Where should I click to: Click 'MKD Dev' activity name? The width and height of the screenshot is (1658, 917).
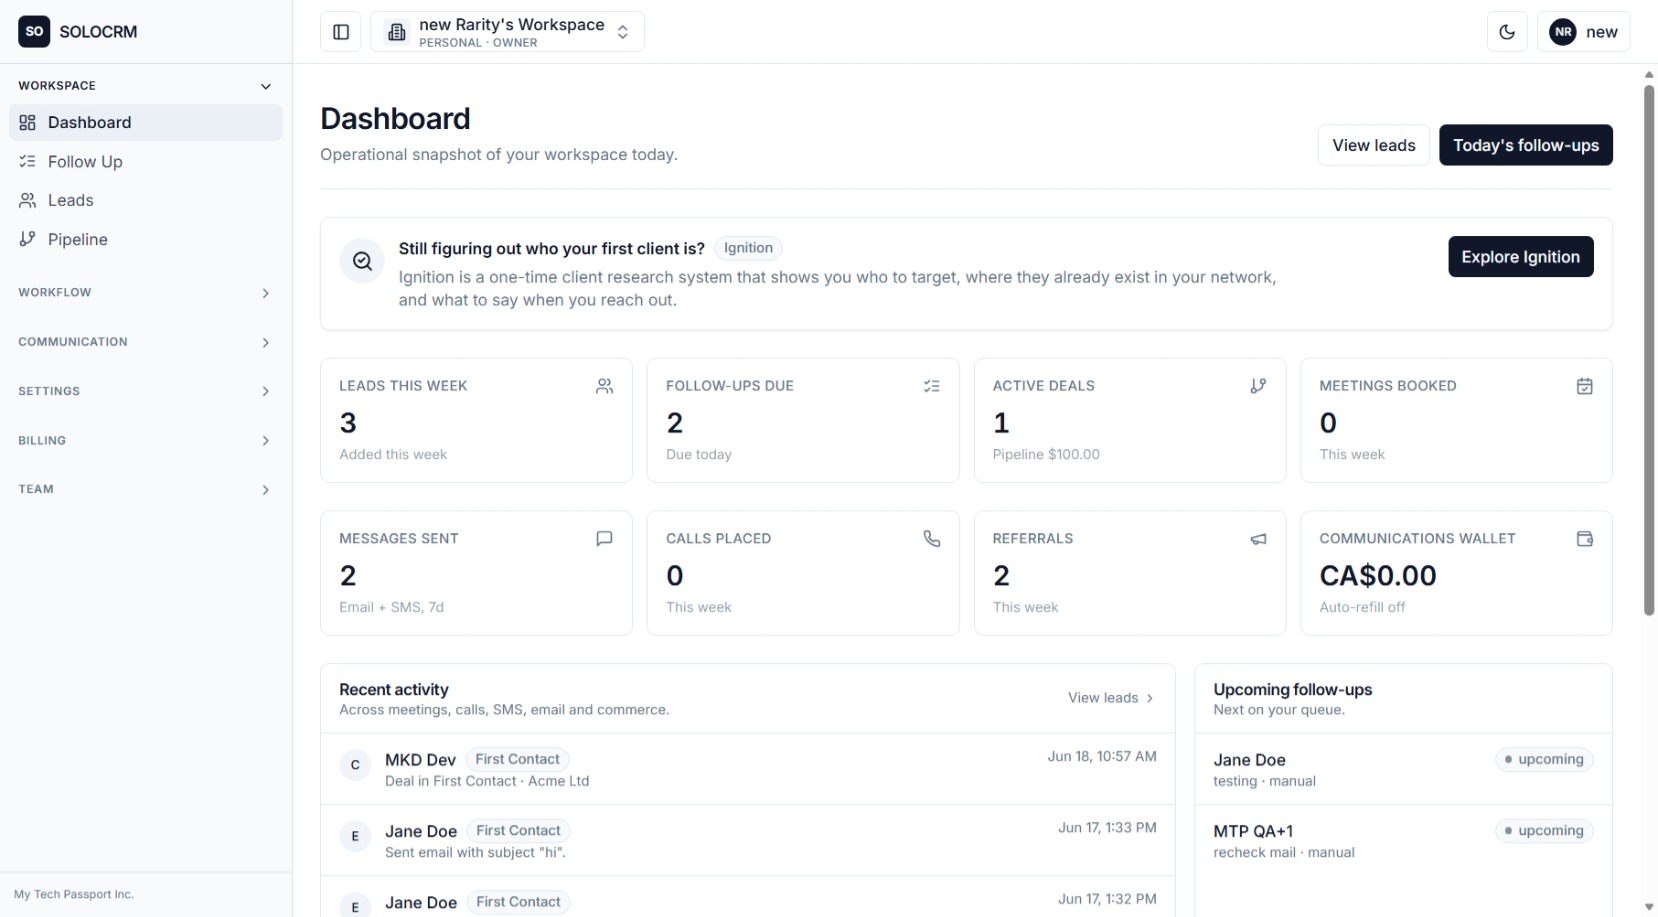coord(420,760)
